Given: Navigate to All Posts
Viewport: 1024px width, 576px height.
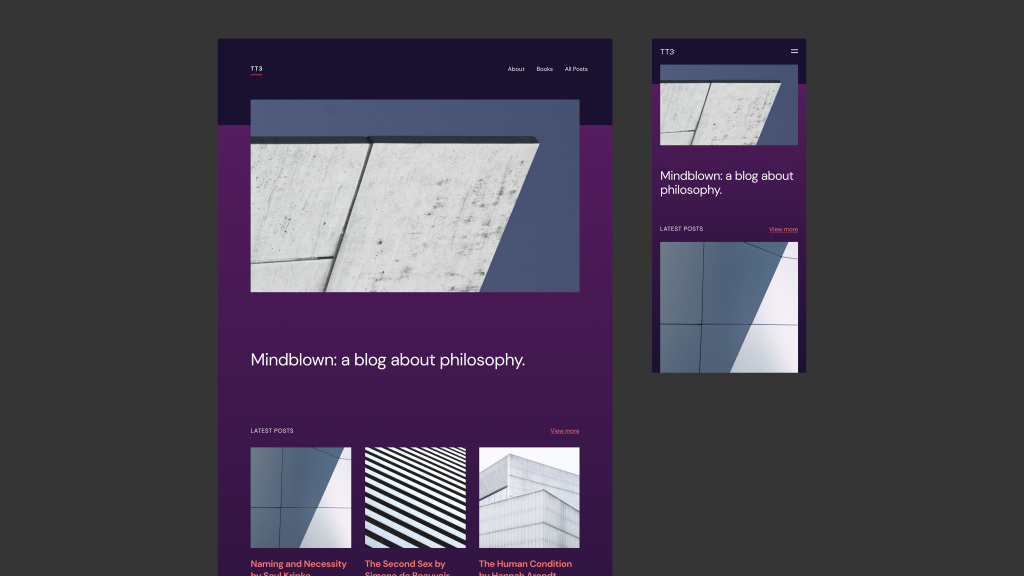Looking at the screenshot, I should click(574, 69).
